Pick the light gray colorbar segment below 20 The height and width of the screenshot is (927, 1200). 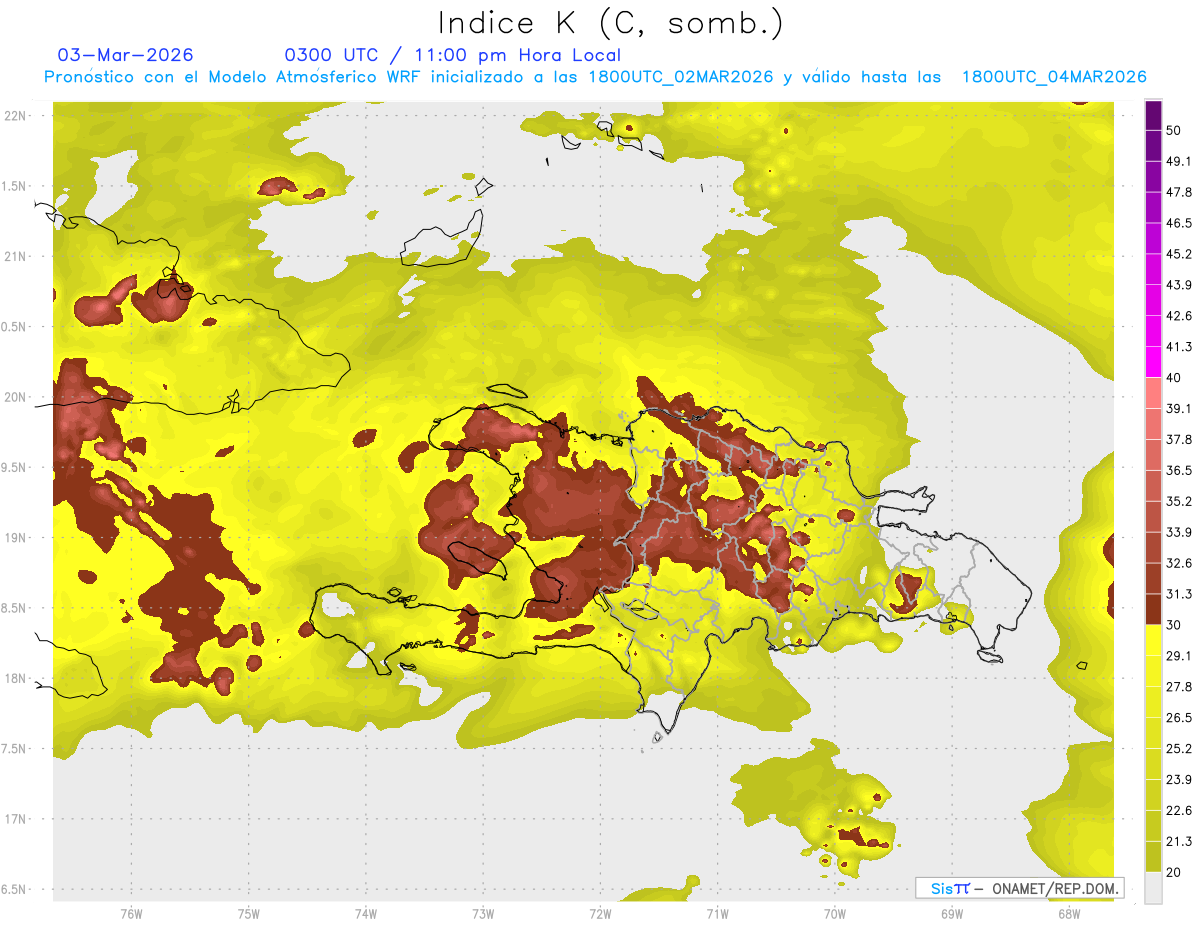pyautogui.click(x=1153, y=887)
